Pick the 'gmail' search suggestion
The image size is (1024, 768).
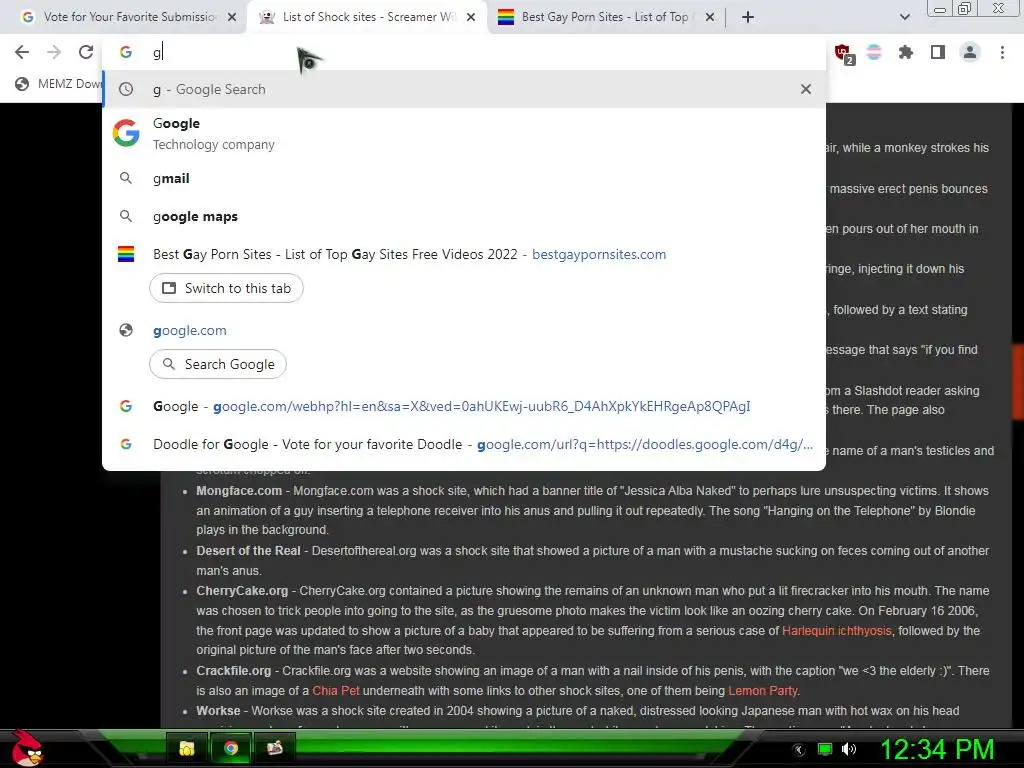pos(464,178)
